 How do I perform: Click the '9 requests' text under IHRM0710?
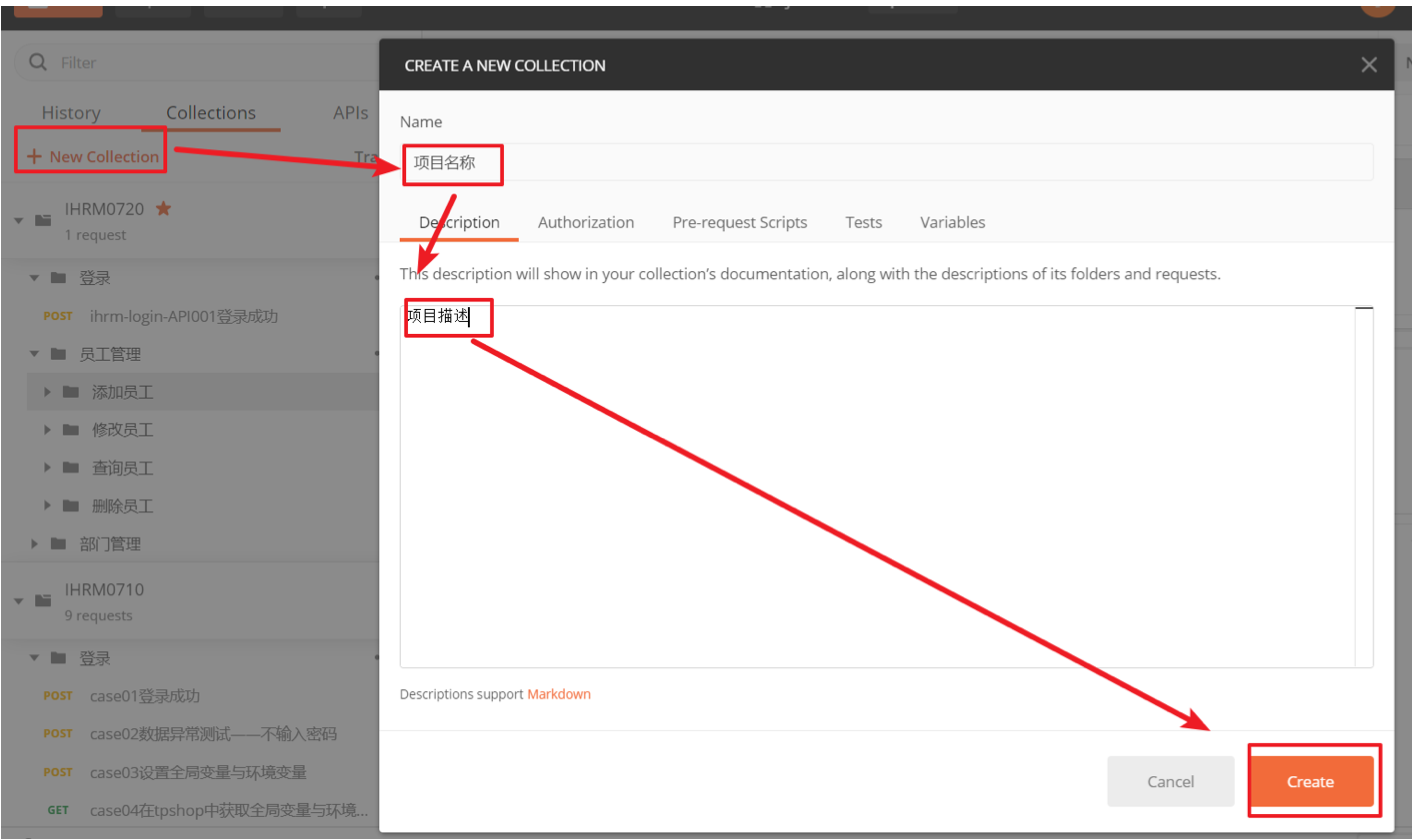(x=99, y=616)
